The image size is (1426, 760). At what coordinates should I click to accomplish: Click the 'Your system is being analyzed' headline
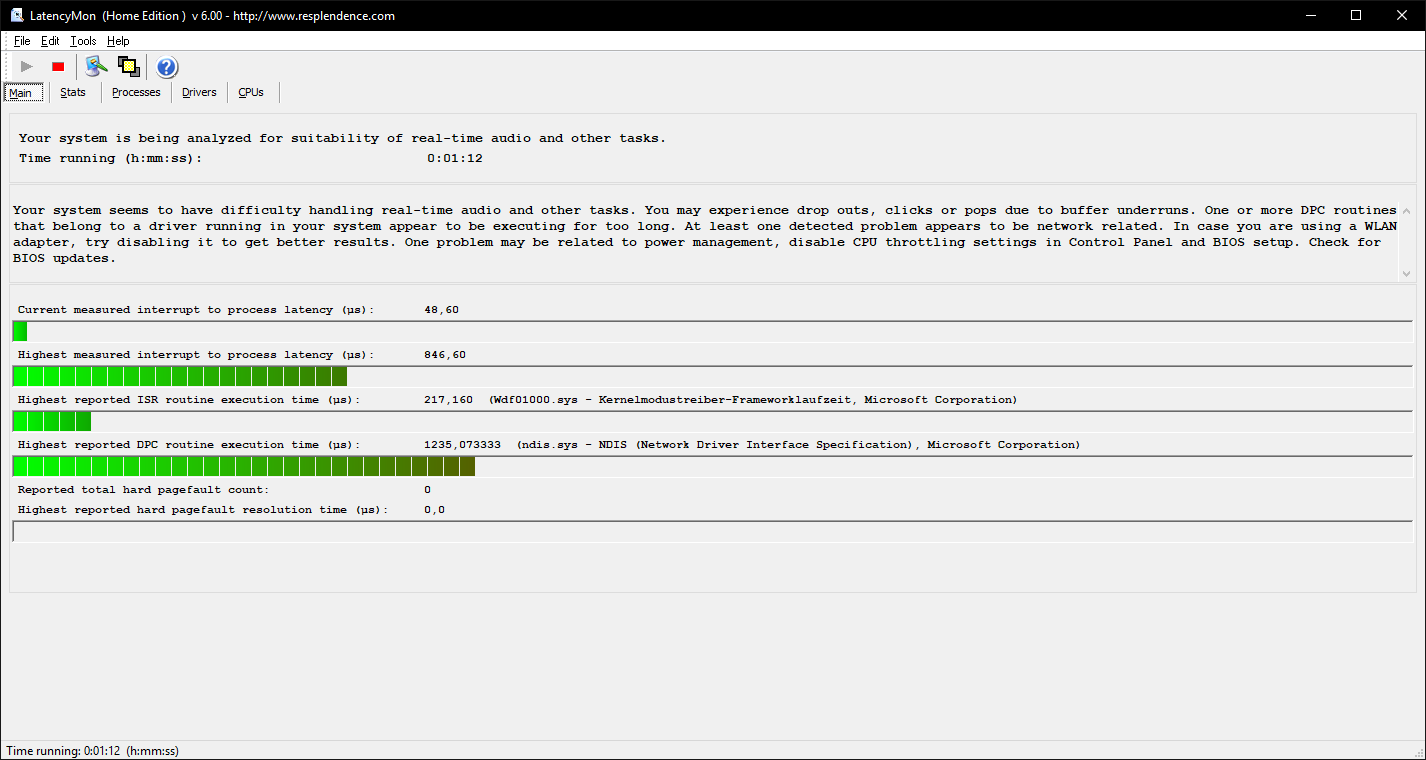coord(342,138)
